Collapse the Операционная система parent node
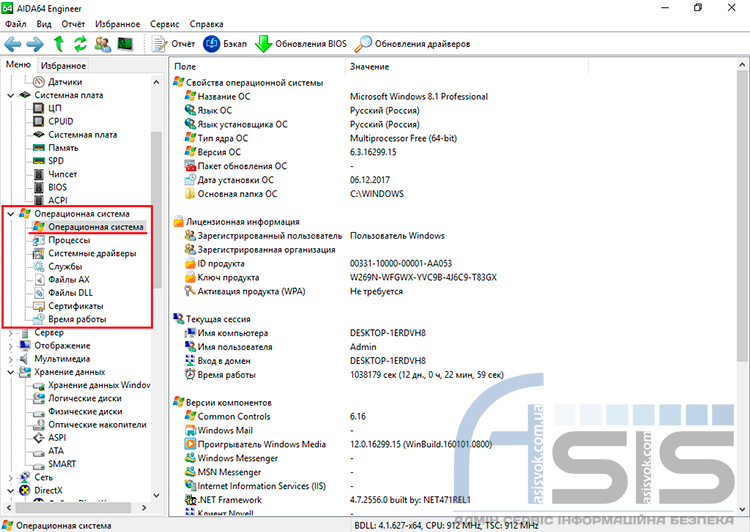The height and width of the screenshot is (532, 750). [11, 214]
